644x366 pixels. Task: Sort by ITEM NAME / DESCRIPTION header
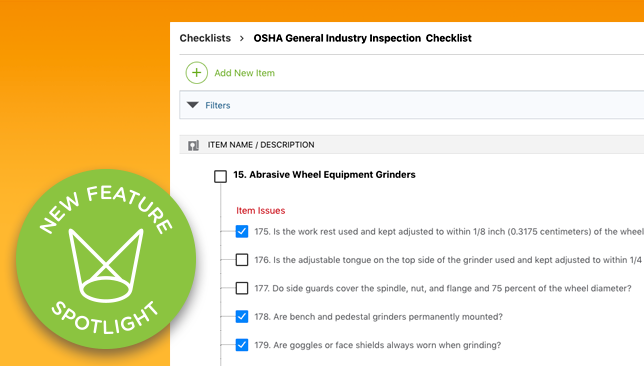pos(261,145)
